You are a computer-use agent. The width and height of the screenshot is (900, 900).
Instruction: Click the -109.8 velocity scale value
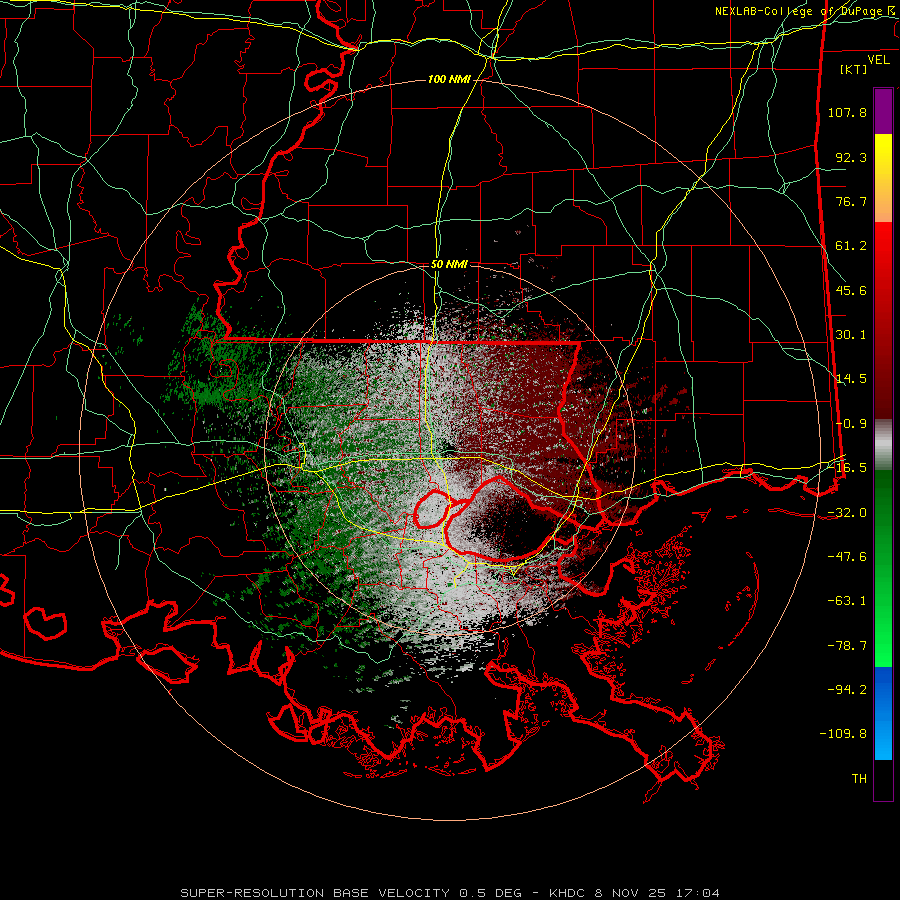pos(843,734)
